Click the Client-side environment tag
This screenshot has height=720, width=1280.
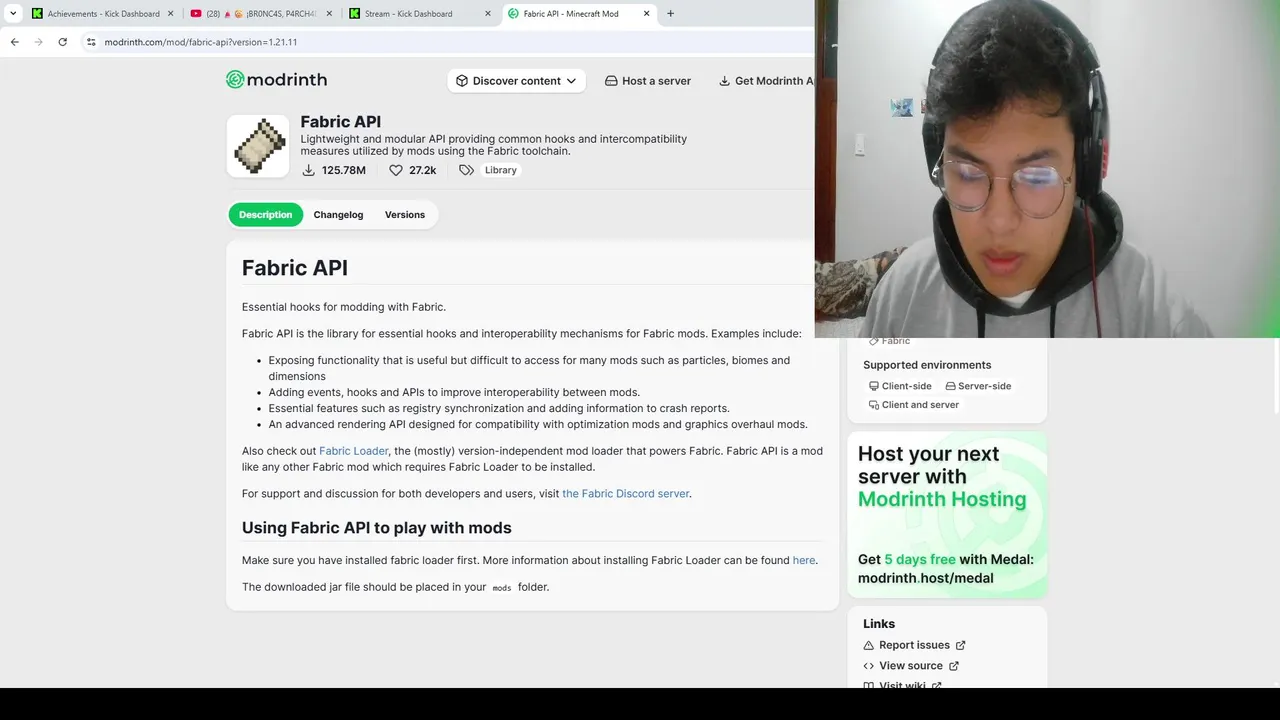[900, 386]
